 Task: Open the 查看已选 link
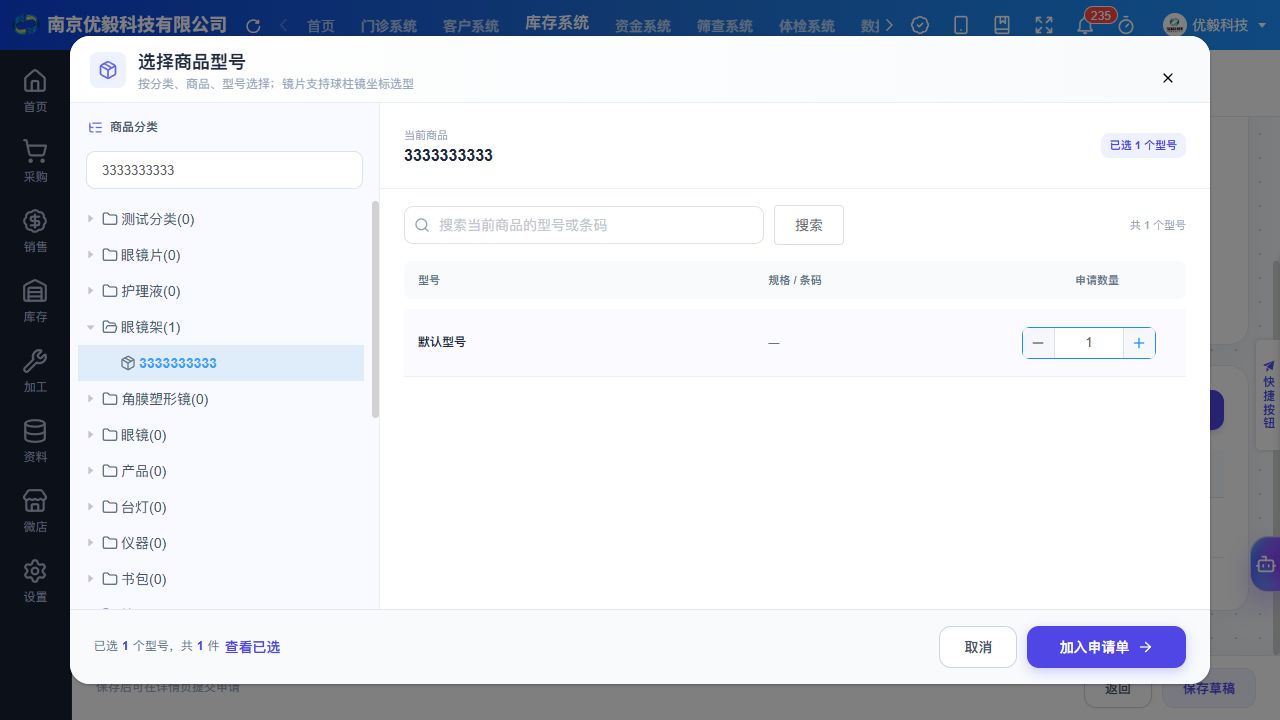coord(252,647)
